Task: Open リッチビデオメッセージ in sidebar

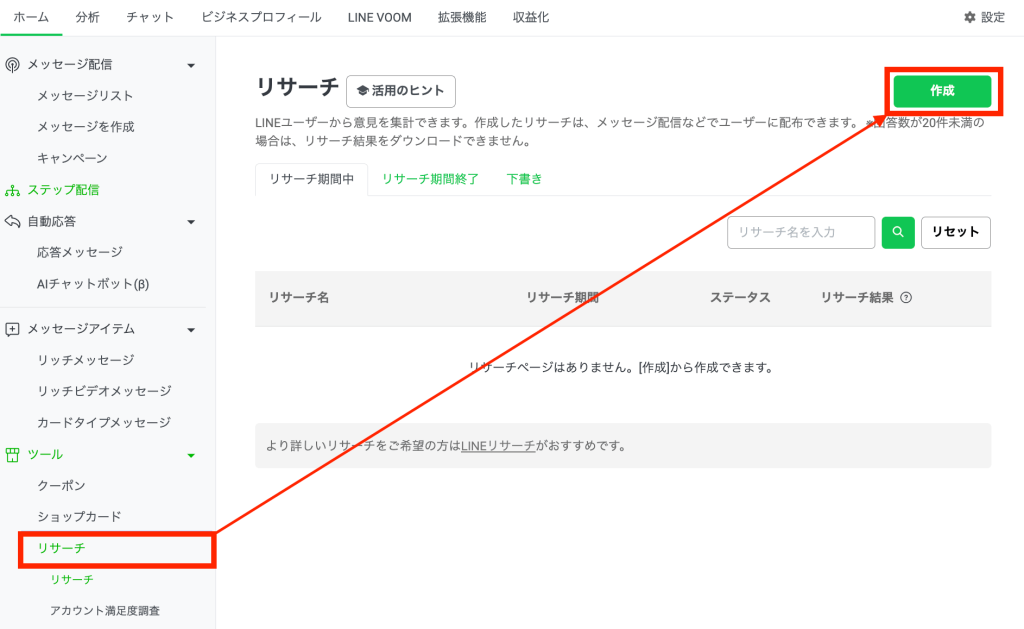Action: point(104,391)
